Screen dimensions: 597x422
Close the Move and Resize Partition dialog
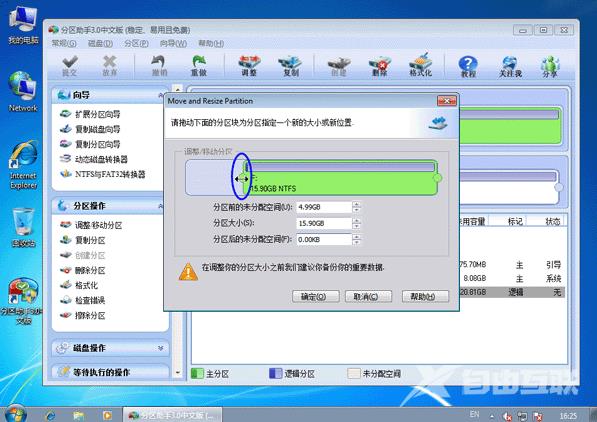click(447, 101)
